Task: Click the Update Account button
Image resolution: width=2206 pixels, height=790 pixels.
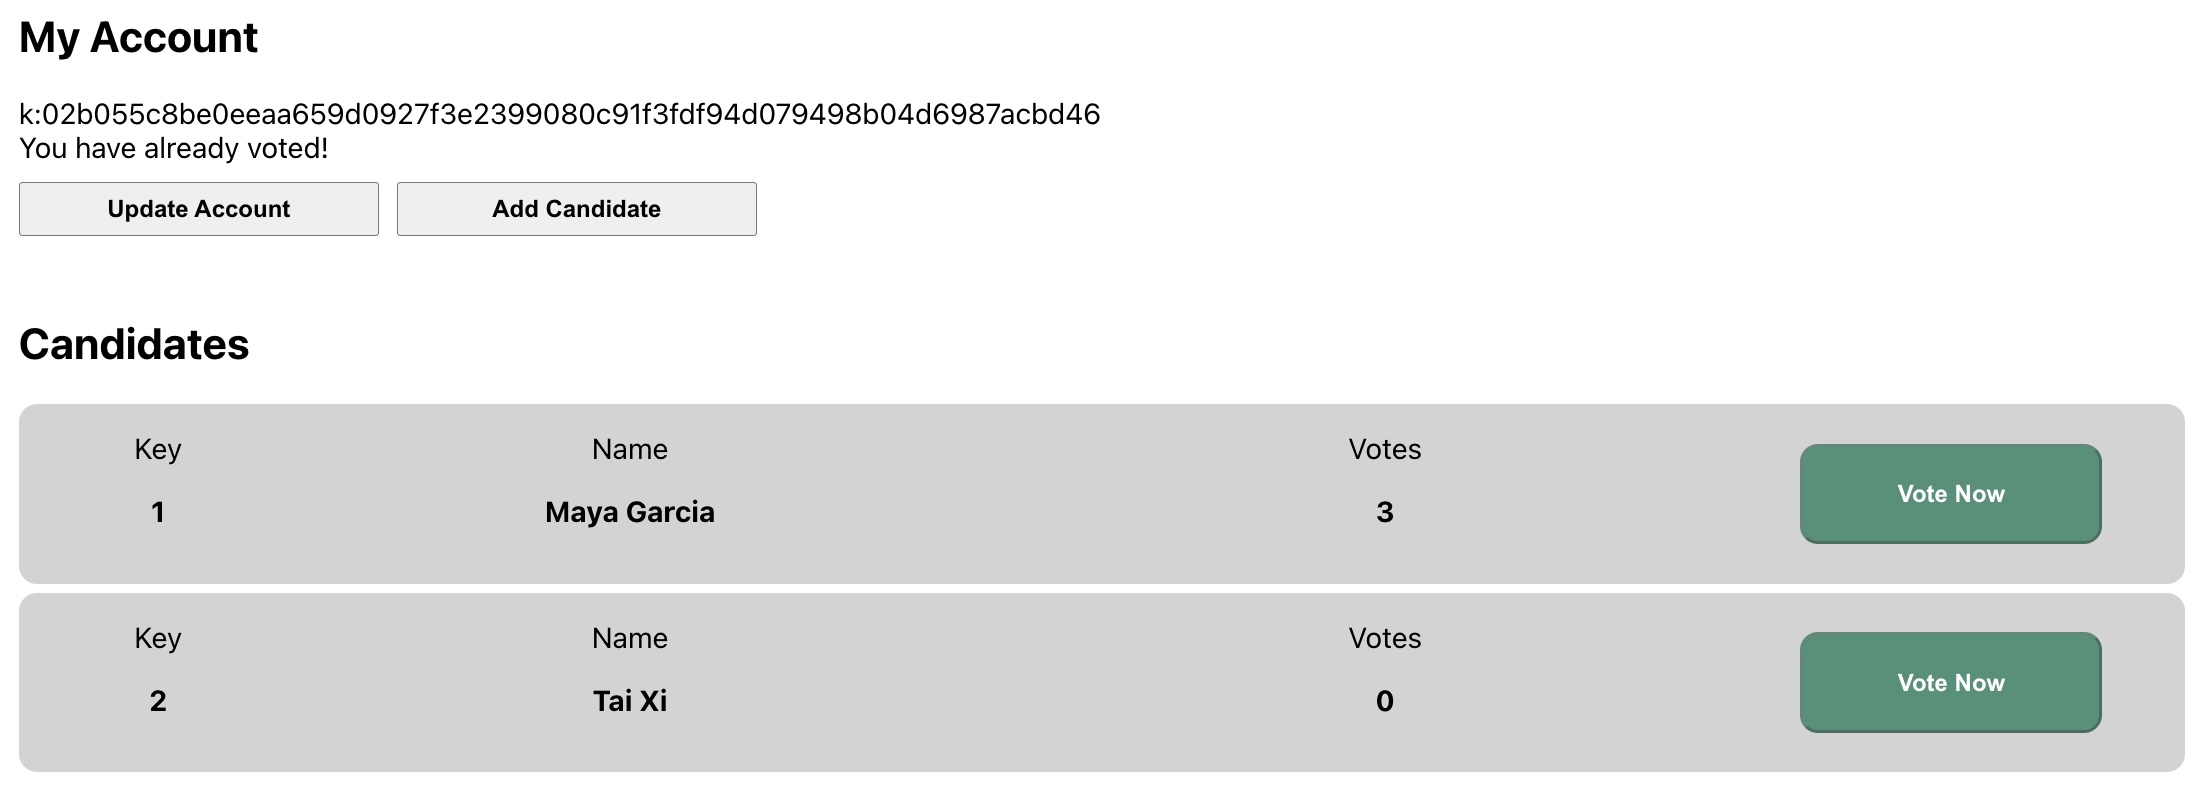Action: 197,208
